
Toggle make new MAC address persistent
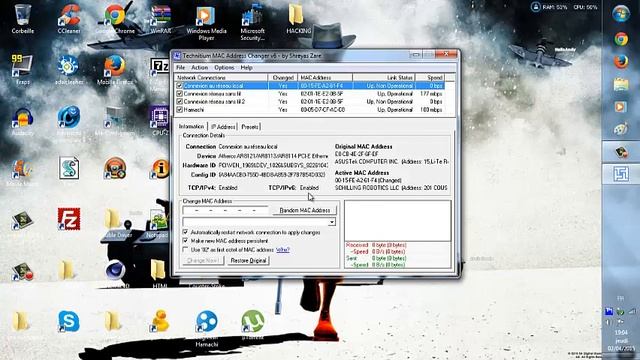tap(185, 240)
